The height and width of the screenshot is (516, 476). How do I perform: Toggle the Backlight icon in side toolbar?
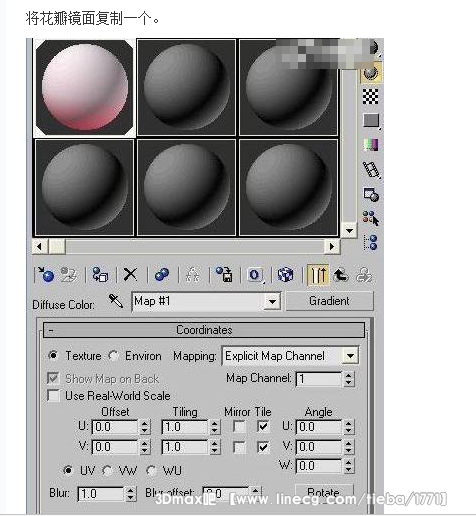[x=371, y=72]
